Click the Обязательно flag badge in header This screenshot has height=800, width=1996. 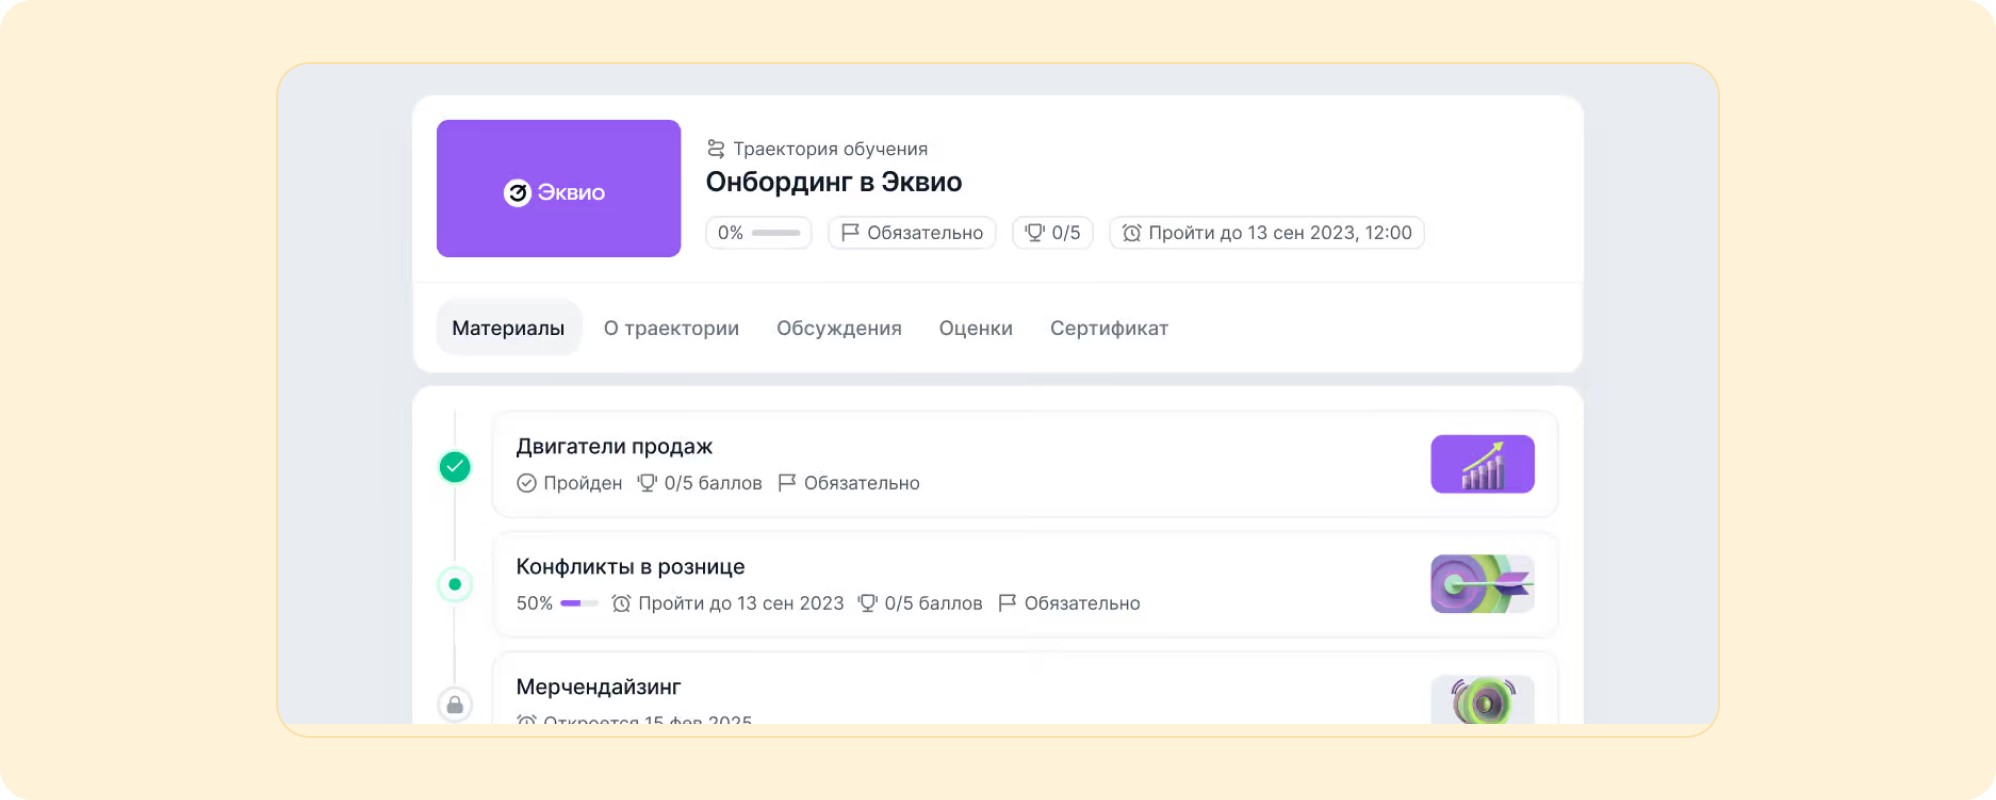(x=912, y=233)
